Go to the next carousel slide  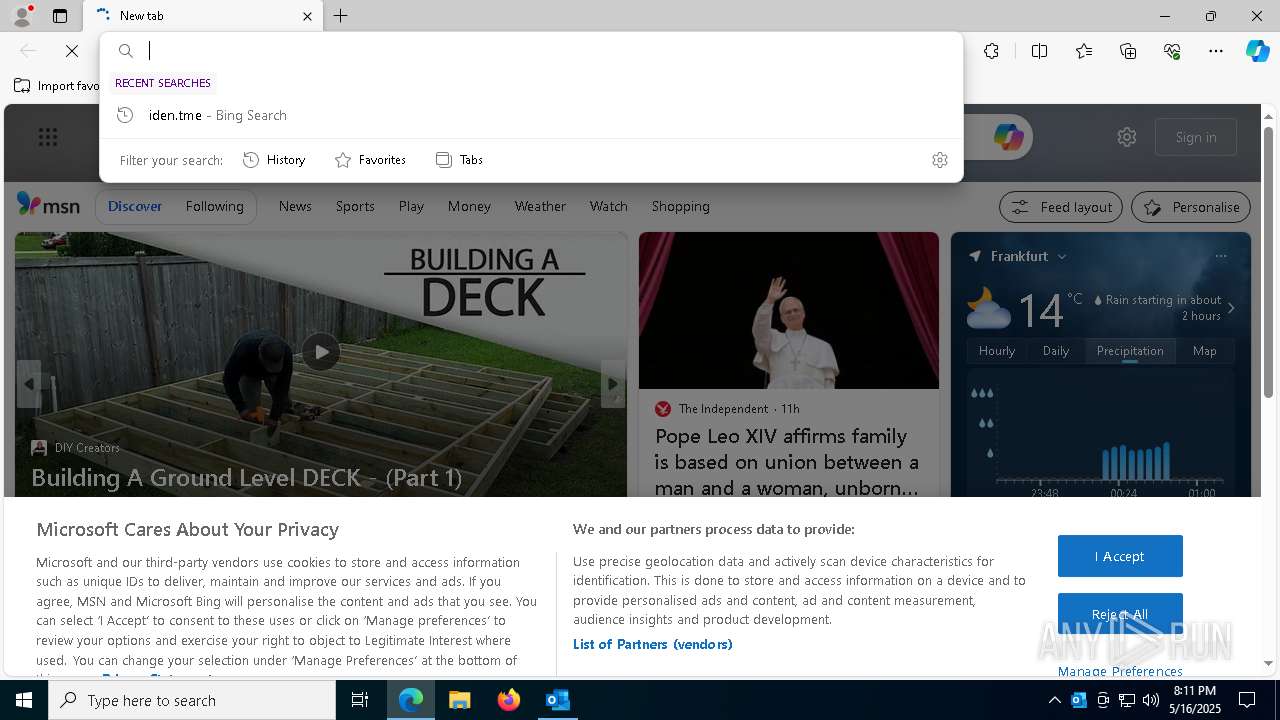pyautogui.click(x=613, y=384)
